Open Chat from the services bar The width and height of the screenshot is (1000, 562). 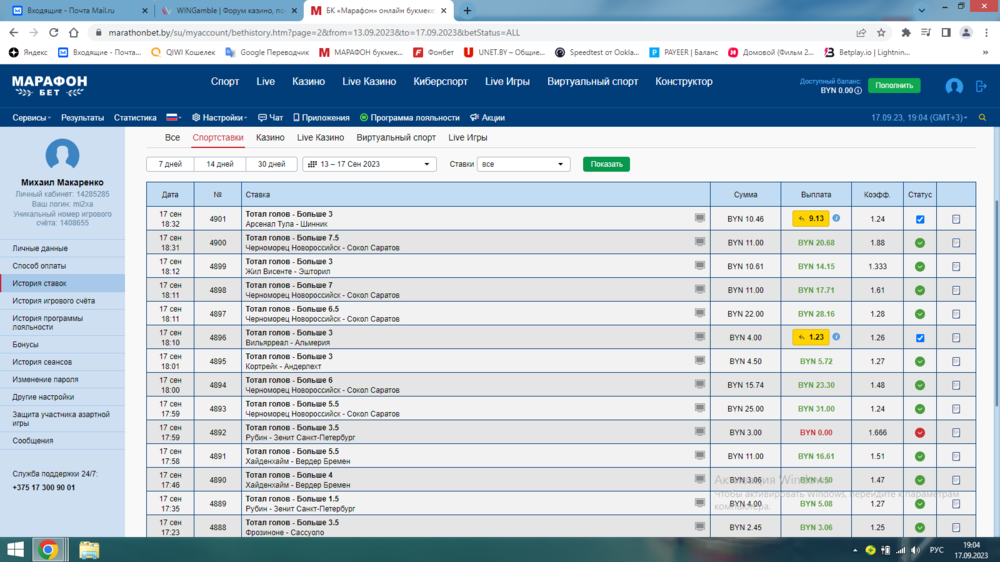tap(270, 117)
